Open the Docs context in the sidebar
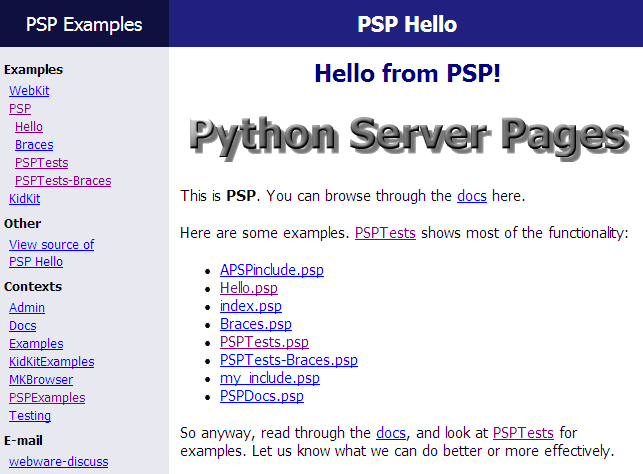The width and height of the screenshot is (643, 474). 22,325
